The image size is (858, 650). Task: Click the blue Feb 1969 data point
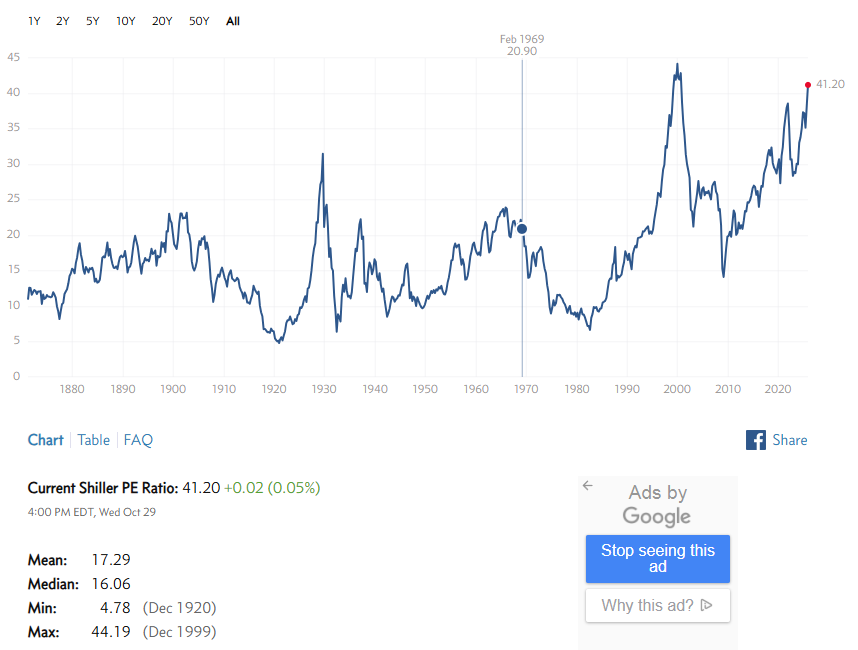(522, 229)
